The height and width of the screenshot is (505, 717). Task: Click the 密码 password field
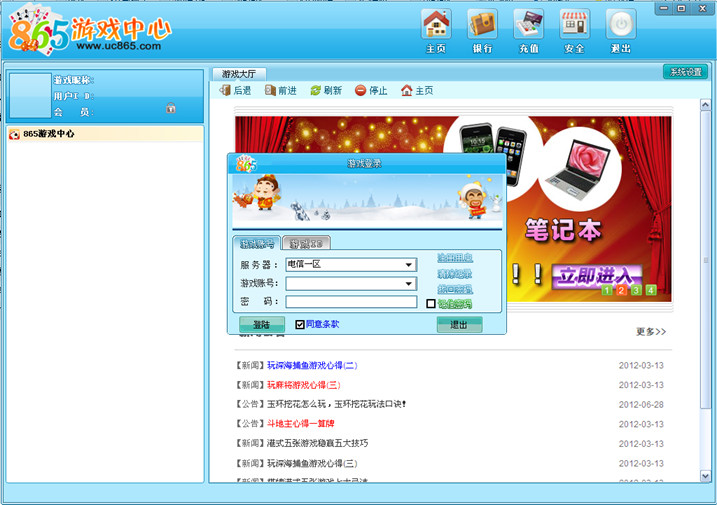click(351, 301)
